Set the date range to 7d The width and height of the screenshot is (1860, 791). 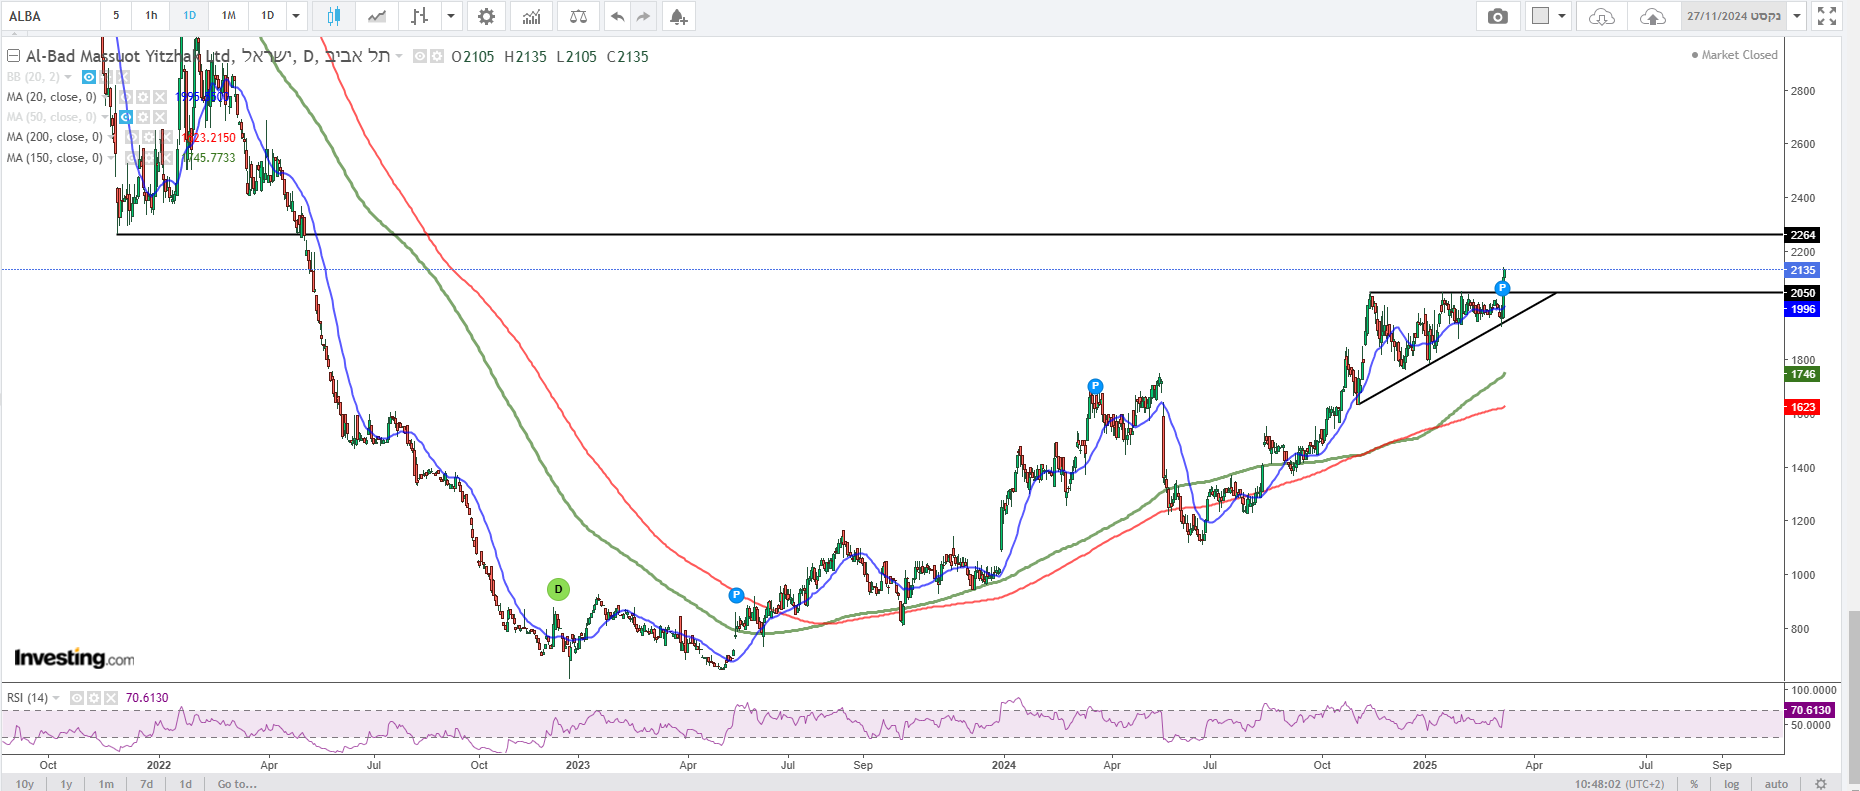147,784
